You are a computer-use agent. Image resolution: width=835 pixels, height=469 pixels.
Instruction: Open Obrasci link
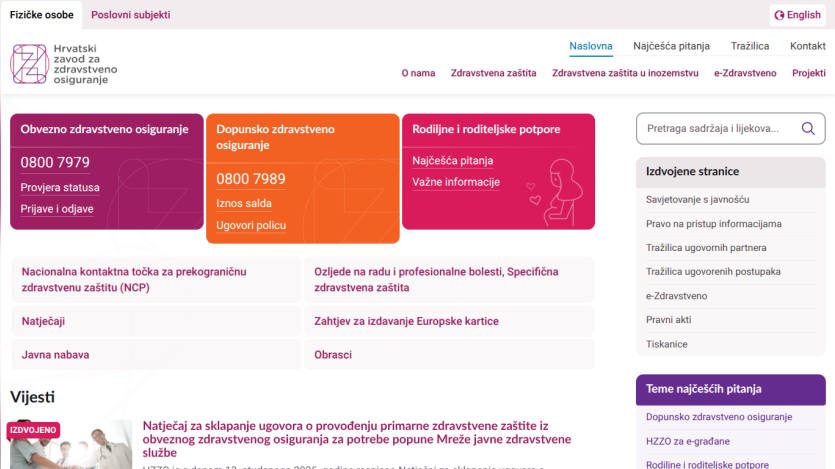[448, 355]
